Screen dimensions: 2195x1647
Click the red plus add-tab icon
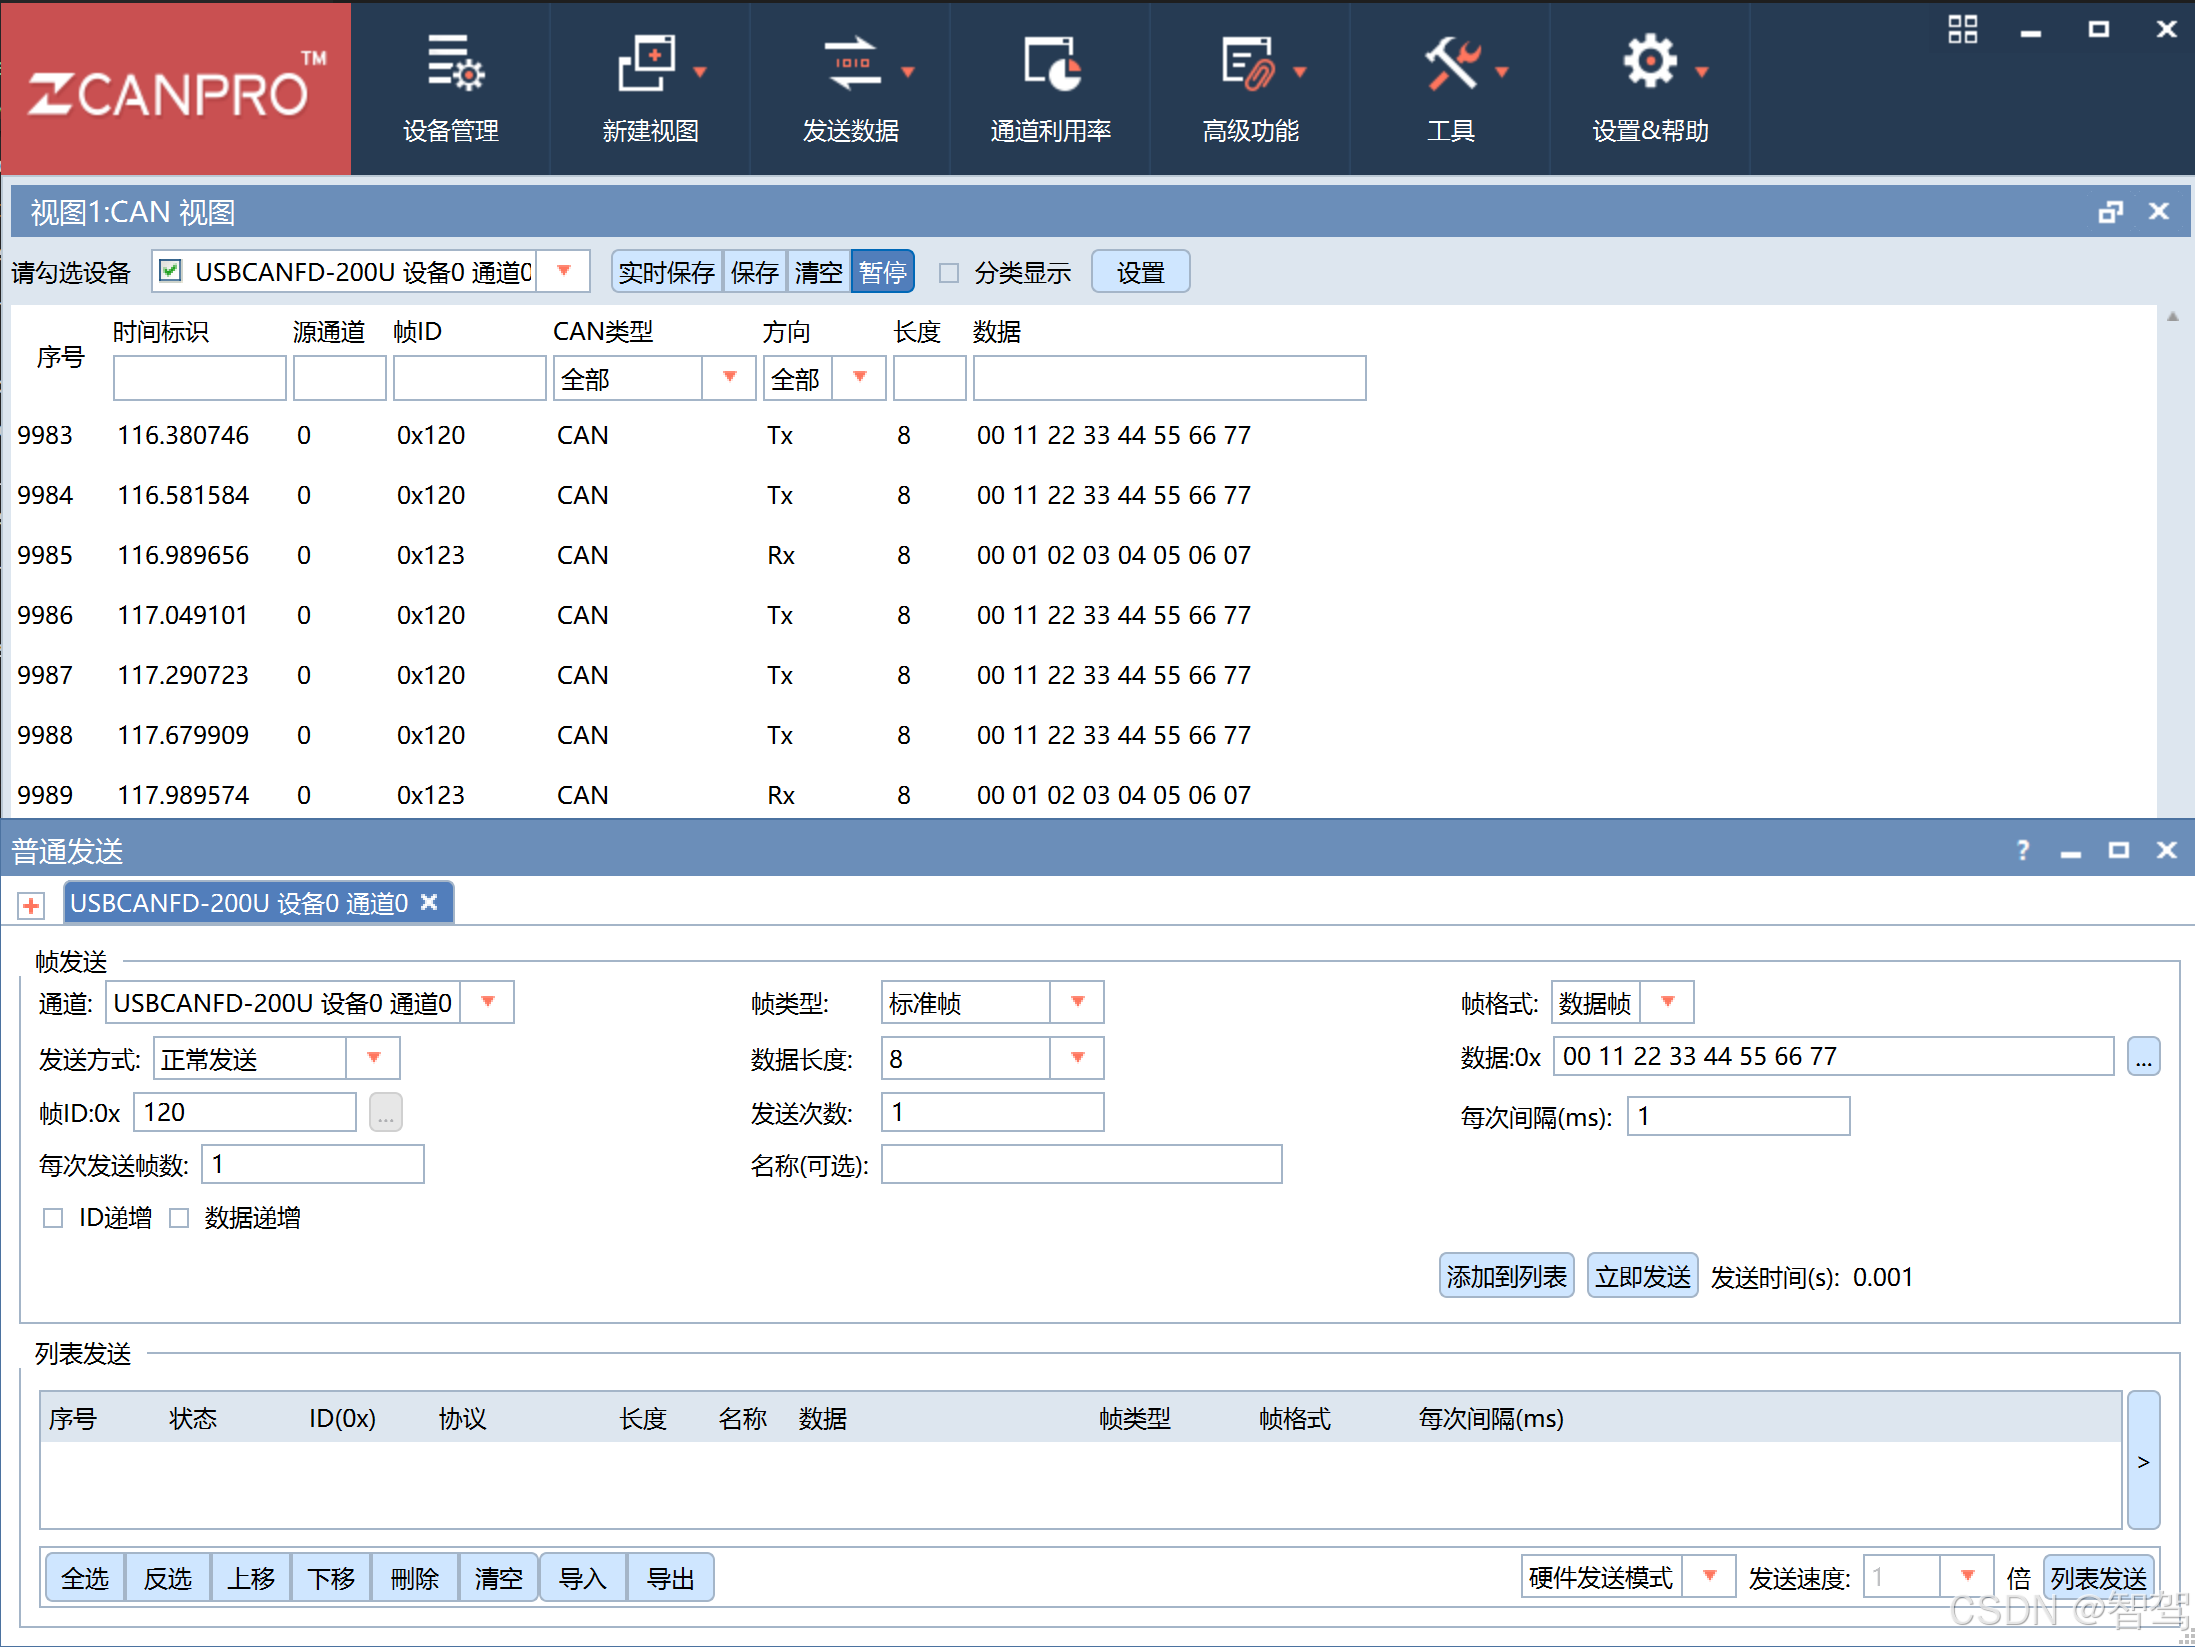tap(31, 906)
